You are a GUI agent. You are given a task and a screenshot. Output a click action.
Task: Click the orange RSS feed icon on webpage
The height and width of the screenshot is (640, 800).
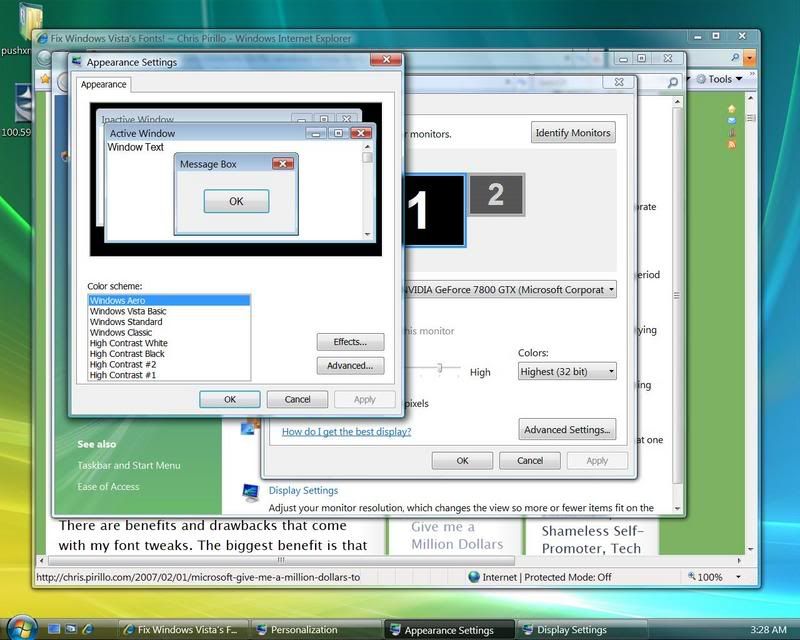coord(732,144)
